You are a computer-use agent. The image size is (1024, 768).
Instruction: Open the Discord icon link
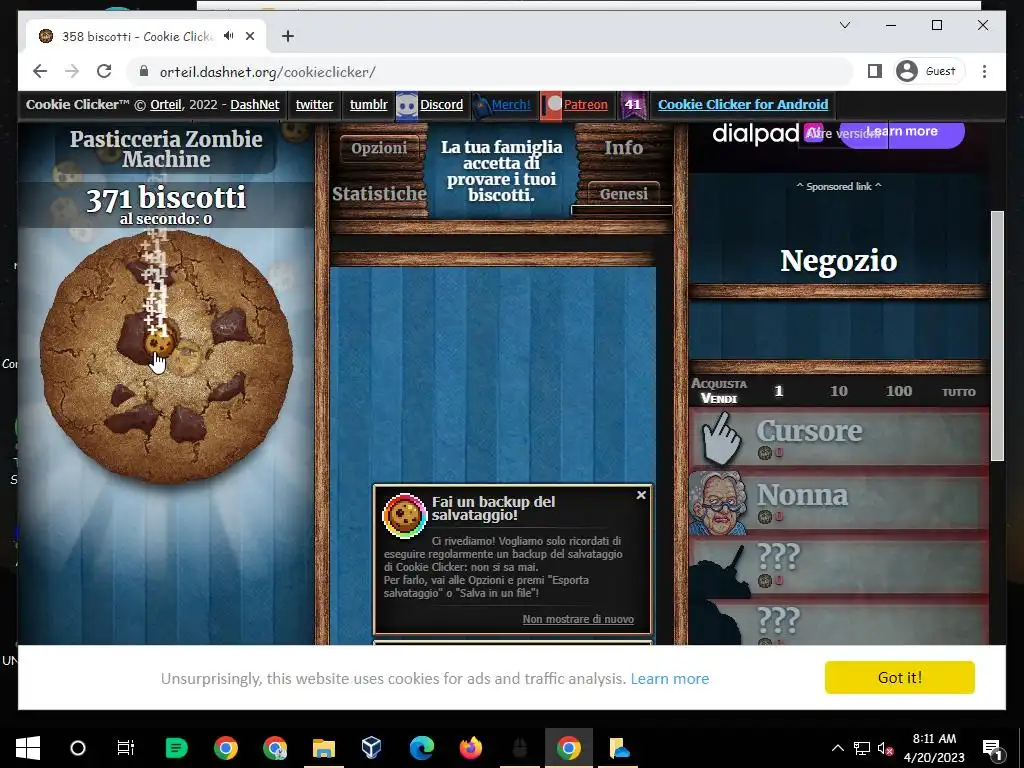point(407,105)
